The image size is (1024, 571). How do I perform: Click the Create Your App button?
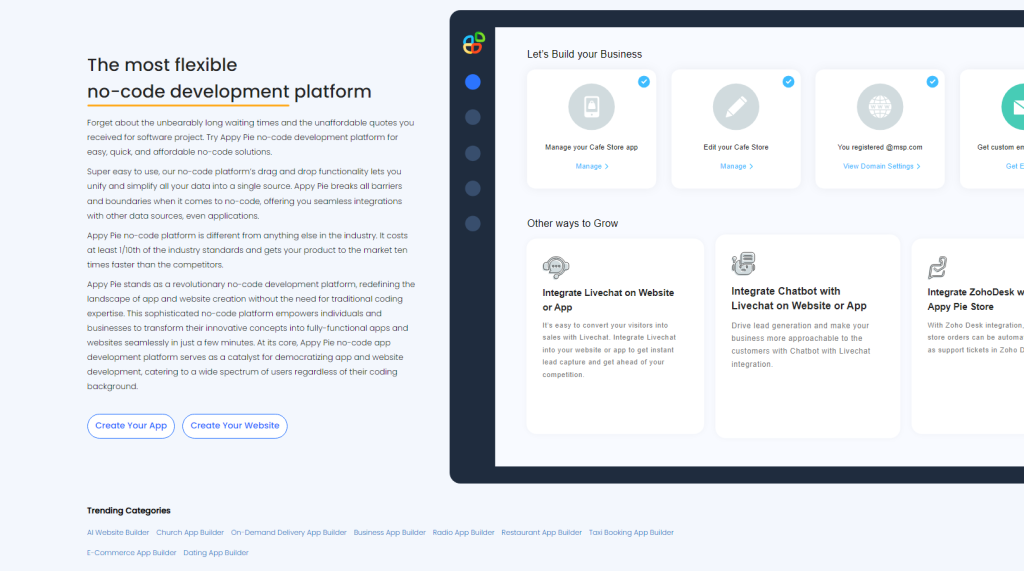[x=131, y=426]
